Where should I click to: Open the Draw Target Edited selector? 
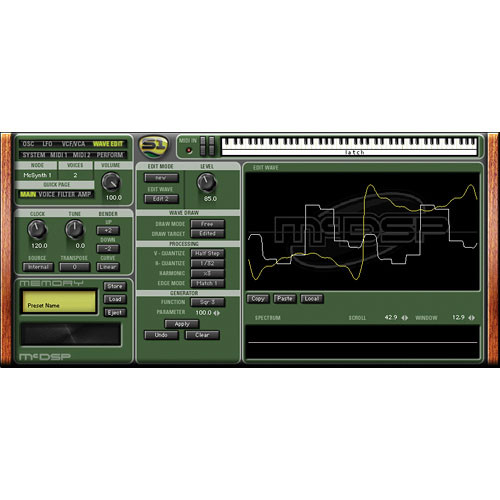[x=207, y=234]
